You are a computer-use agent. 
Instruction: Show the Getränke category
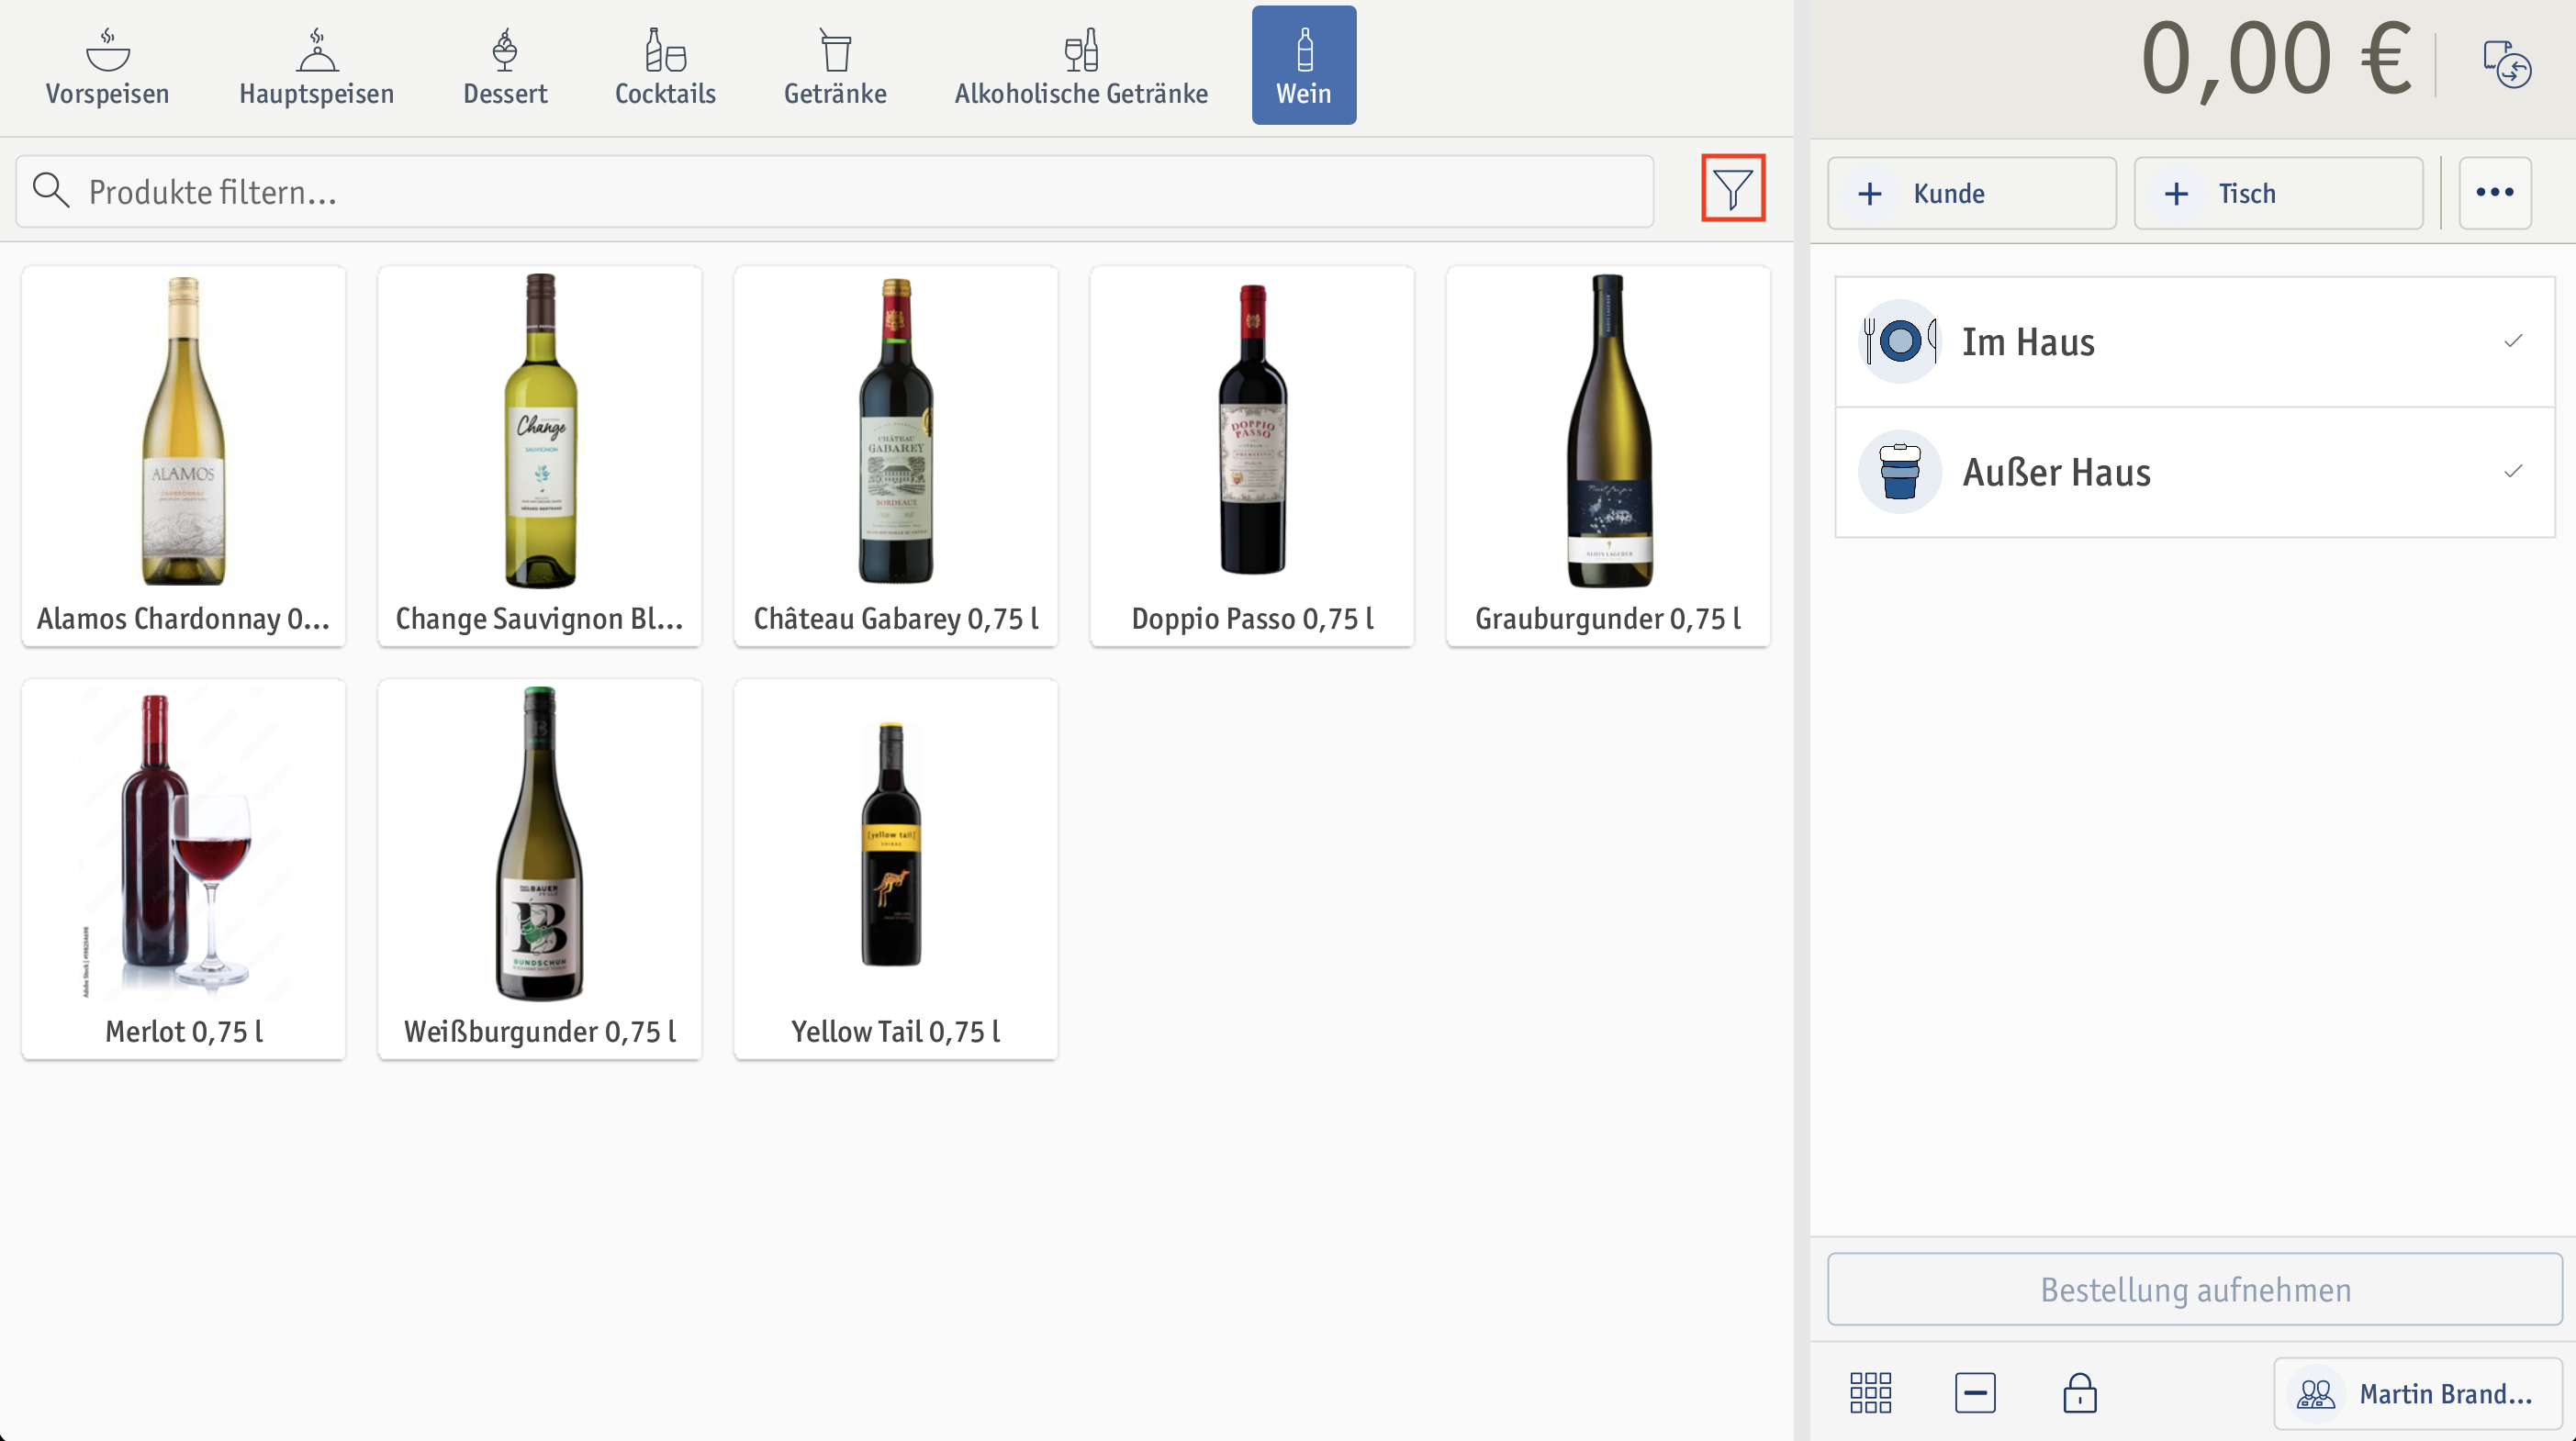pos(835,66)
